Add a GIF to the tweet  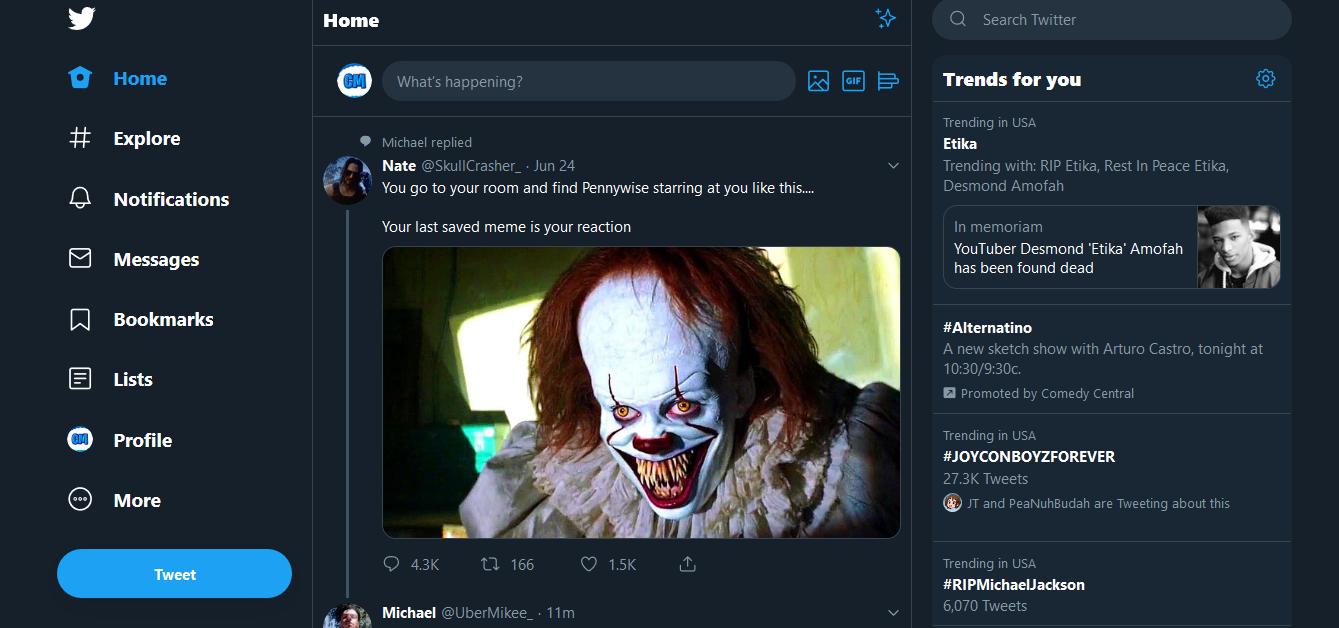click(853, 81)
